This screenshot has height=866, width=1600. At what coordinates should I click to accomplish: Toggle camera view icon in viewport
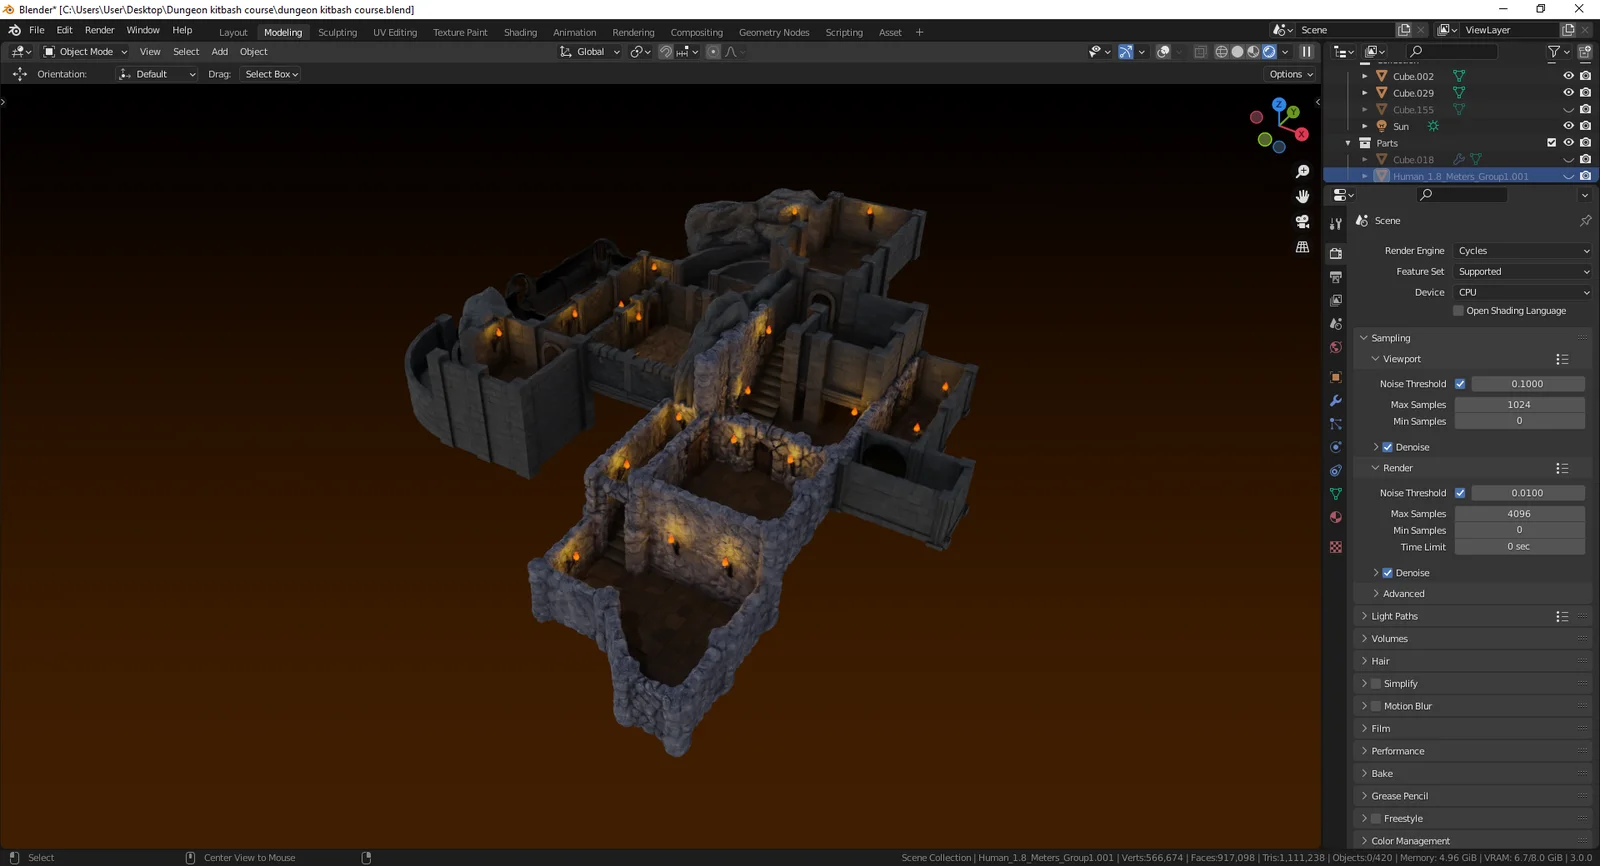[x=1302, y=221]
